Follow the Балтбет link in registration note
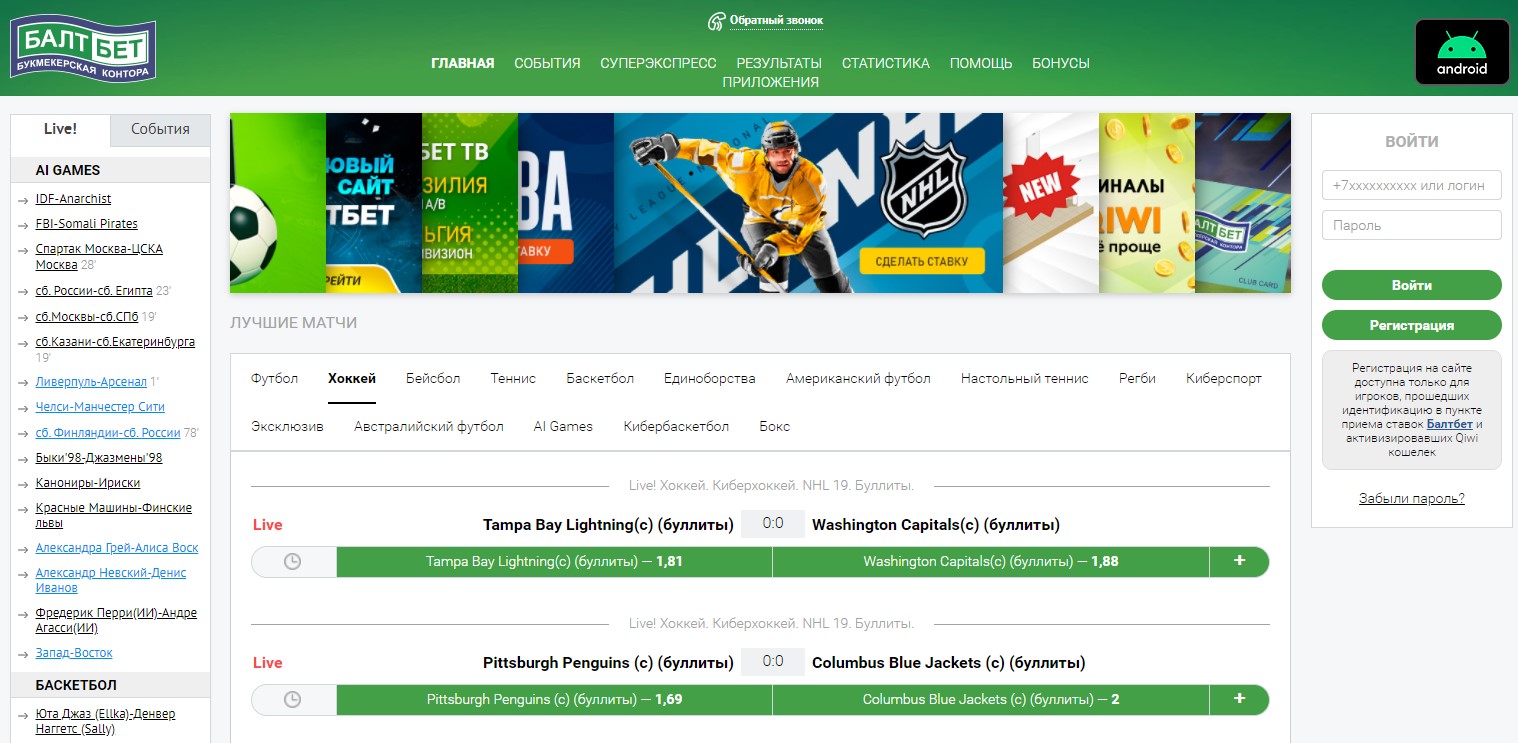 click(x=1450, y=424)
